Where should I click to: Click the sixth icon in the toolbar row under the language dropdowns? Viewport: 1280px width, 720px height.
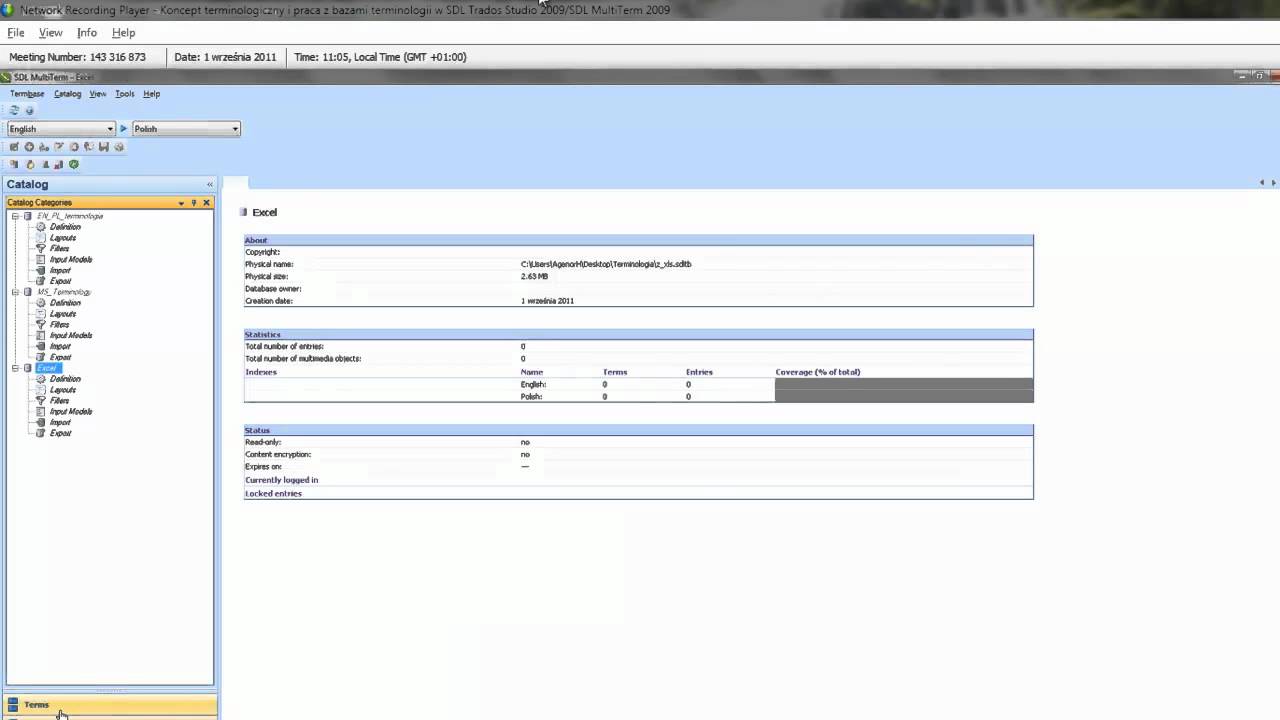coord(89,147)
